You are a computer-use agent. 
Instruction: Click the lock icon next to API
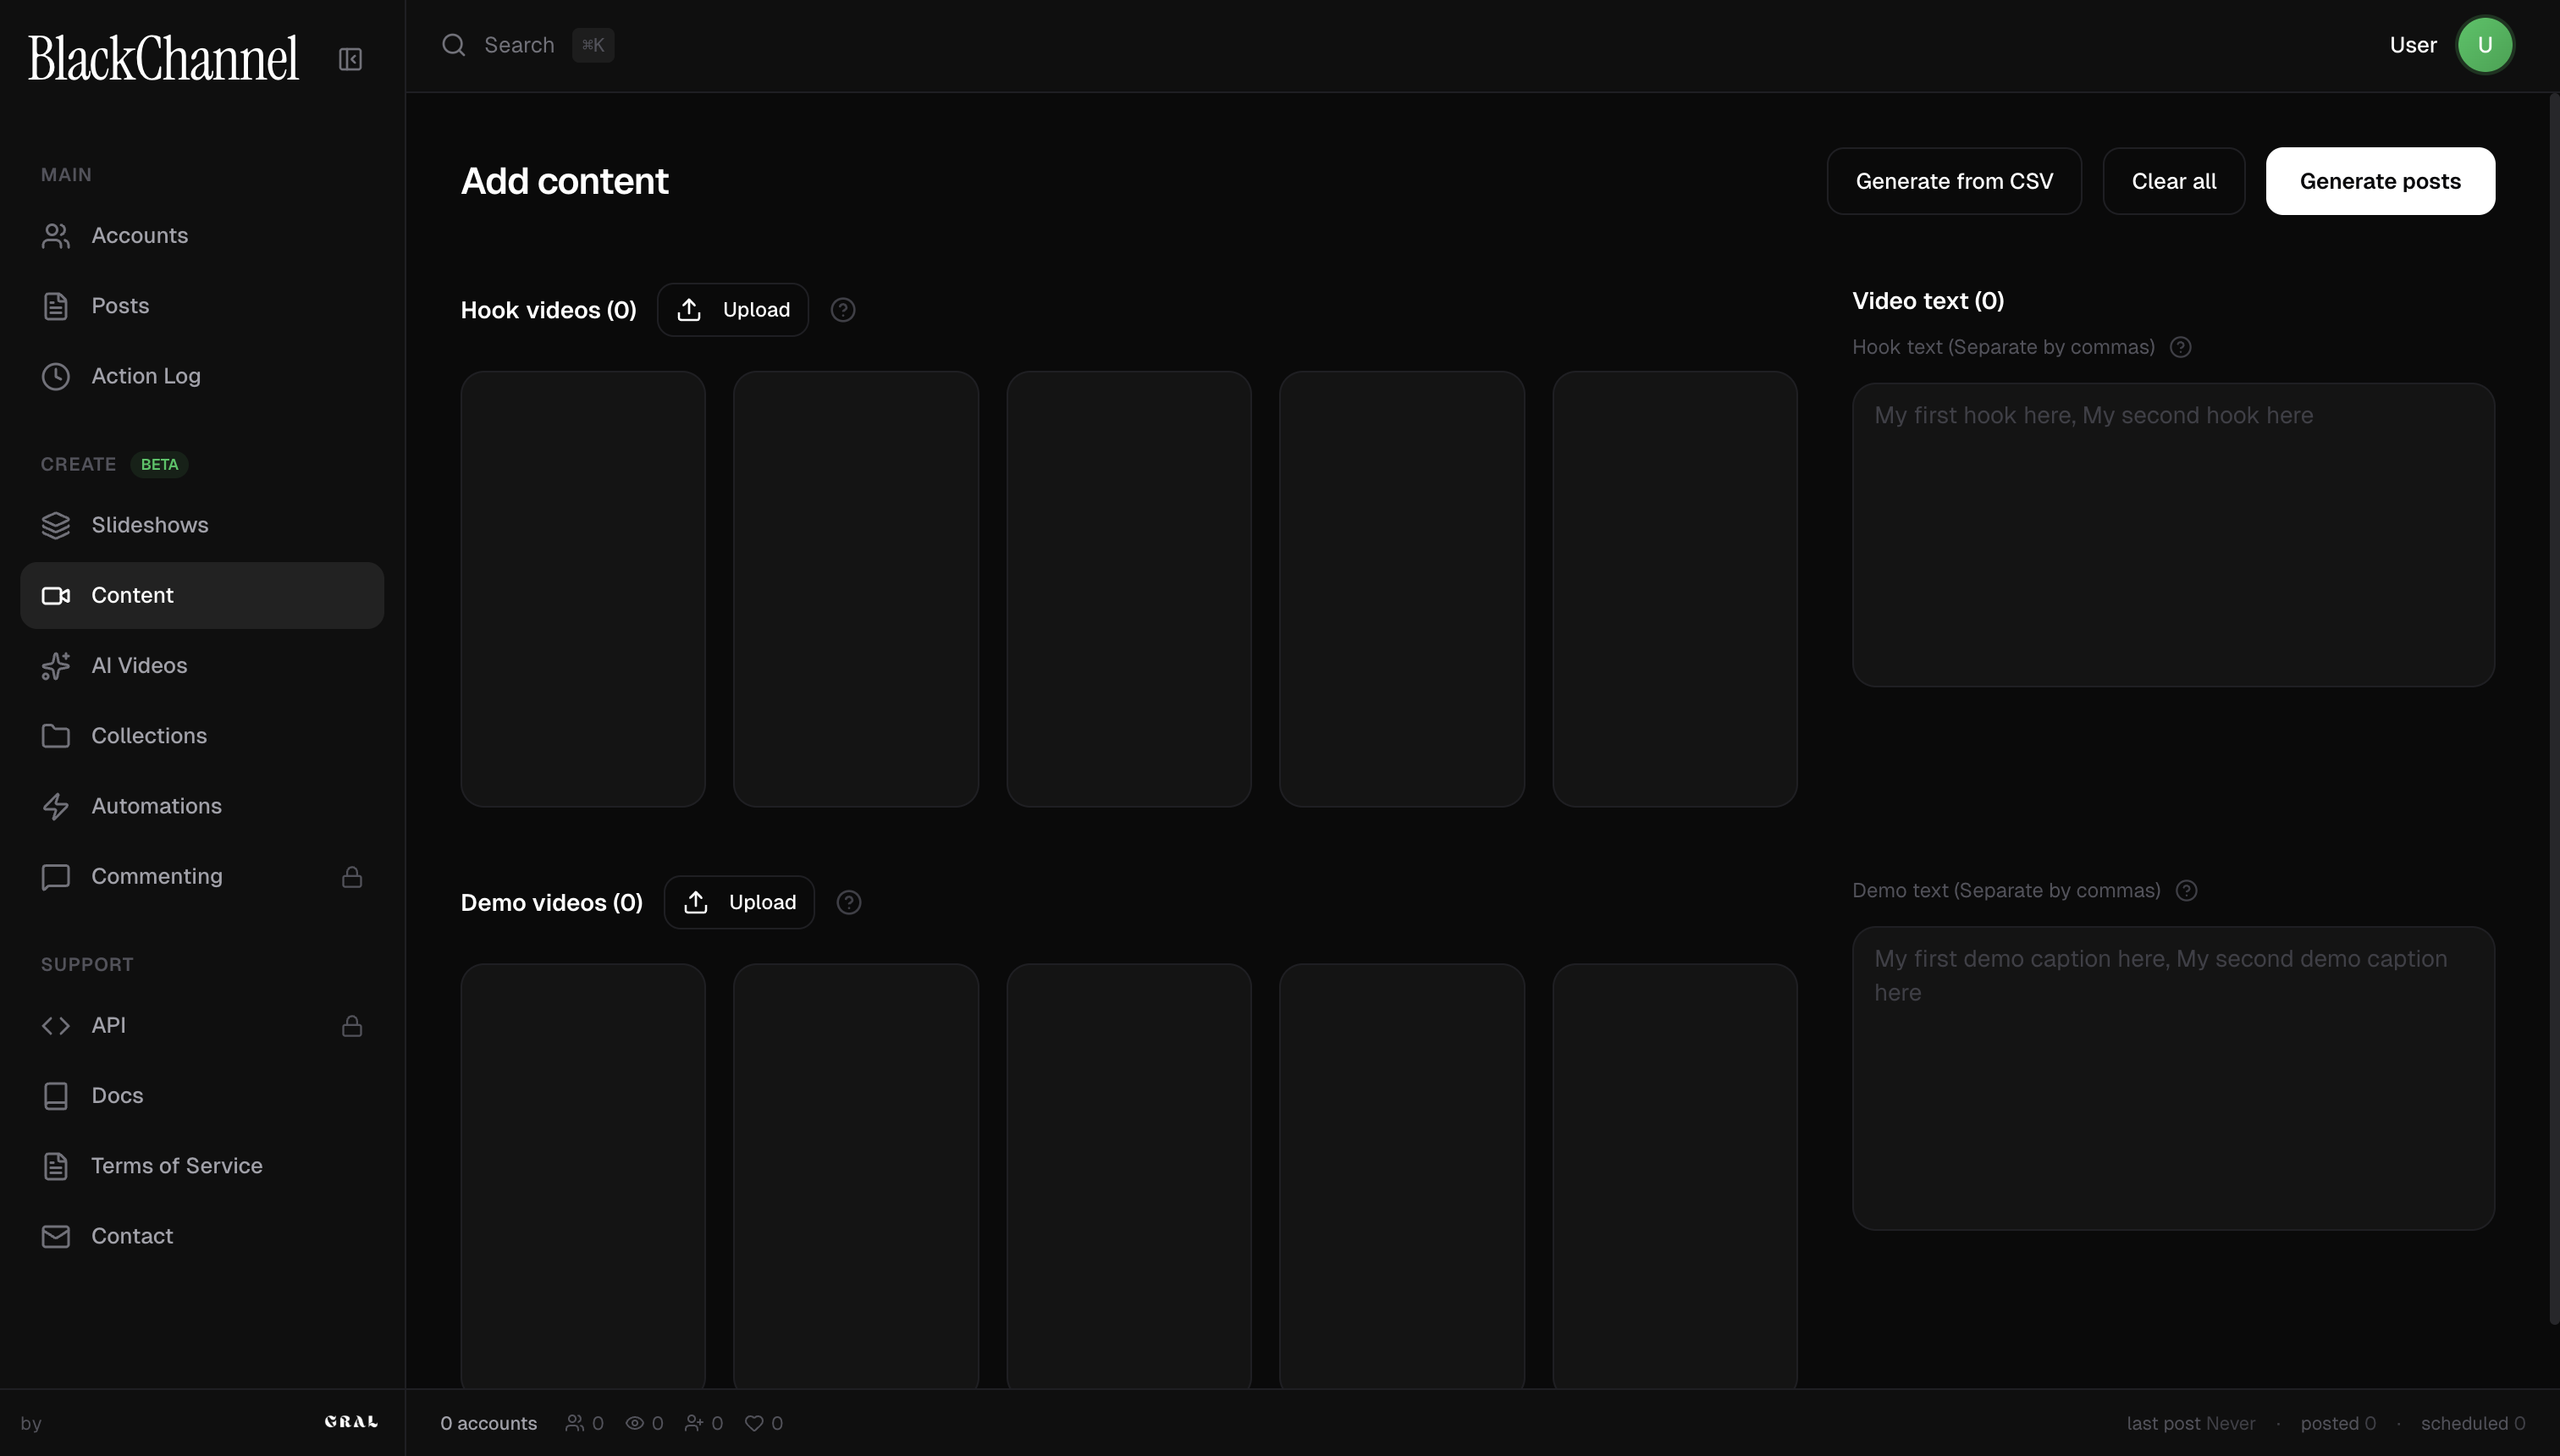pyautogui.click(x=352, y=1025)
